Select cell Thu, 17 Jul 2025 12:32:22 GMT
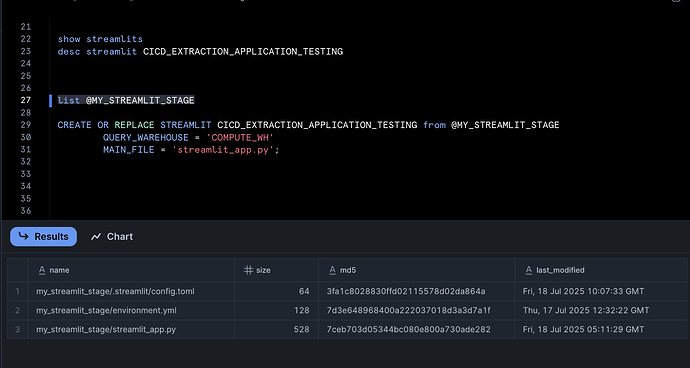Image resolution: width=690 pixels, height=368 pixels. pyautogui.click(x=601, y=310)
